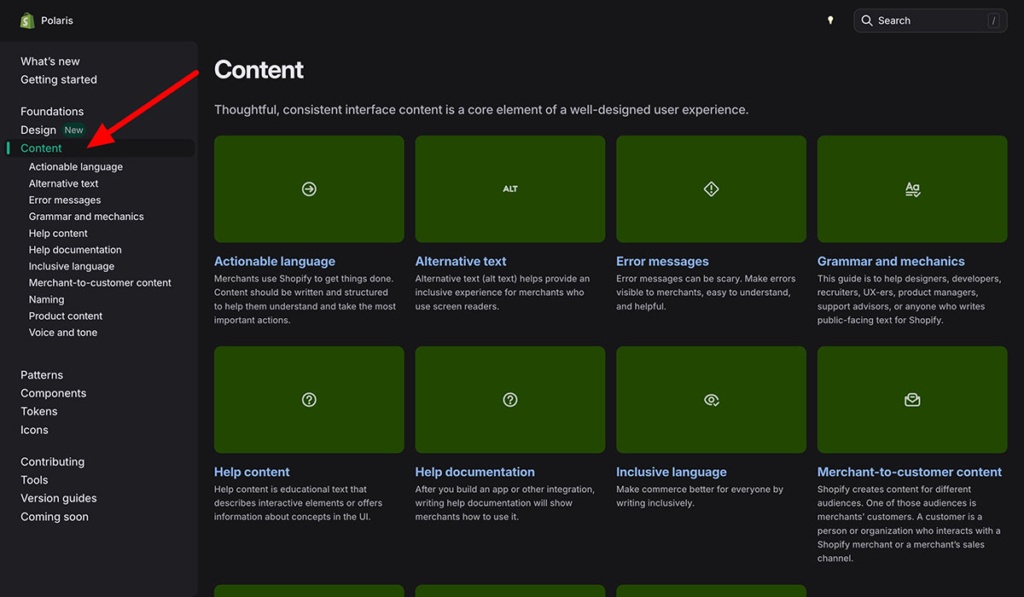Open the Components section
Image resolution: width=1024 pixels, height=597 pixels.
53,392
